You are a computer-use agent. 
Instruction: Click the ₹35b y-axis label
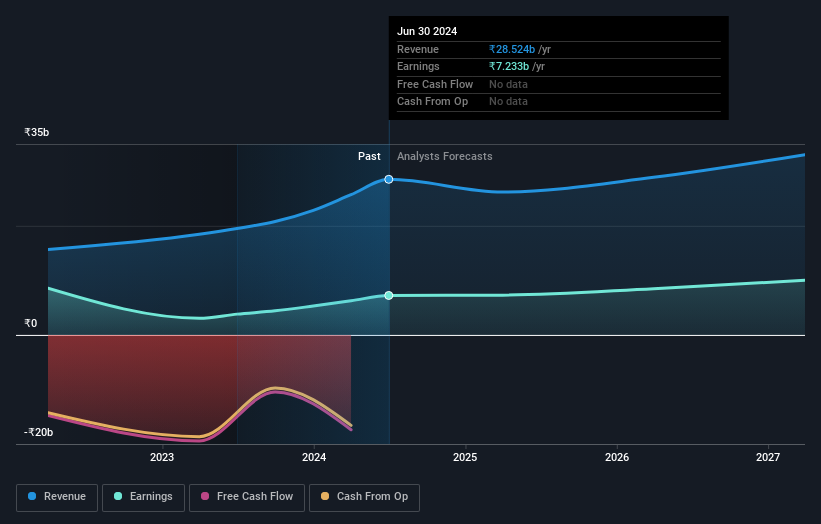pyautogui.click(x=37, y=132)
